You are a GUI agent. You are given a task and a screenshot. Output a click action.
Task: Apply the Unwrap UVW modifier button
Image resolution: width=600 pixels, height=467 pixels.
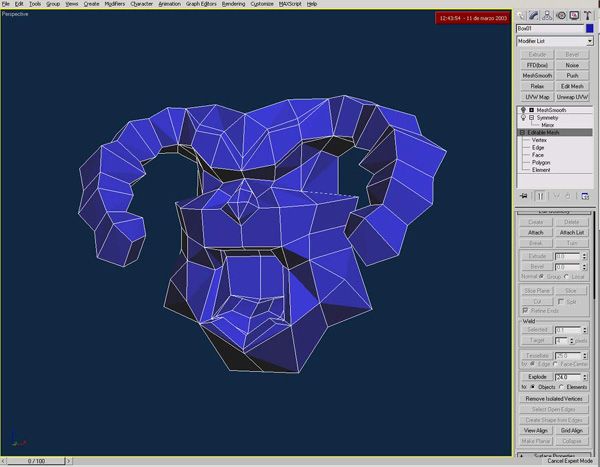[x=572, y=97]
